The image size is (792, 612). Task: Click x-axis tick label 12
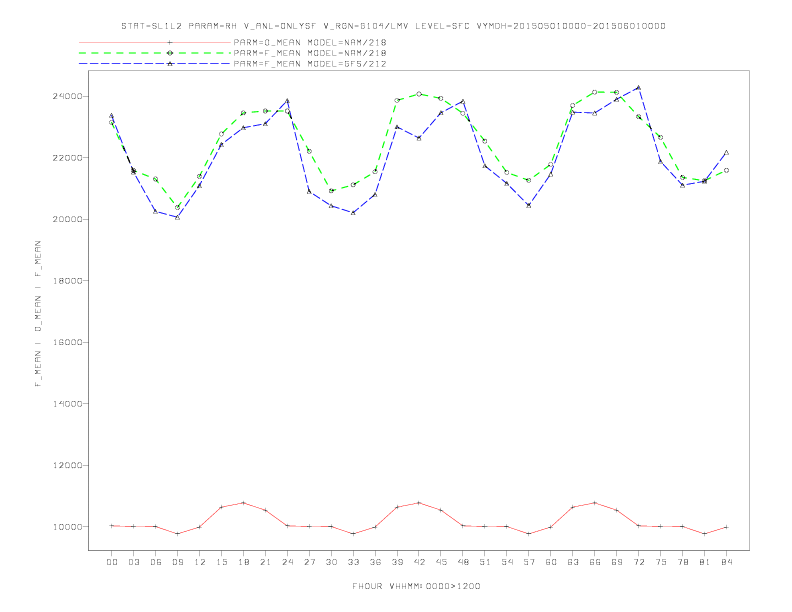click(200, 562)
